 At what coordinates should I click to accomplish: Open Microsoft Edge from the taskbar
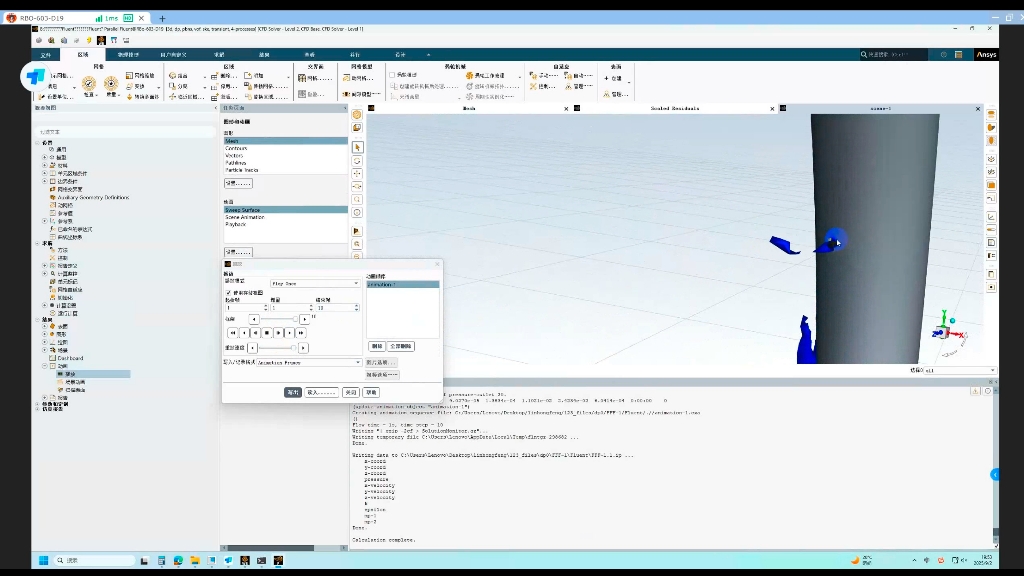click(x=178, y=560)
